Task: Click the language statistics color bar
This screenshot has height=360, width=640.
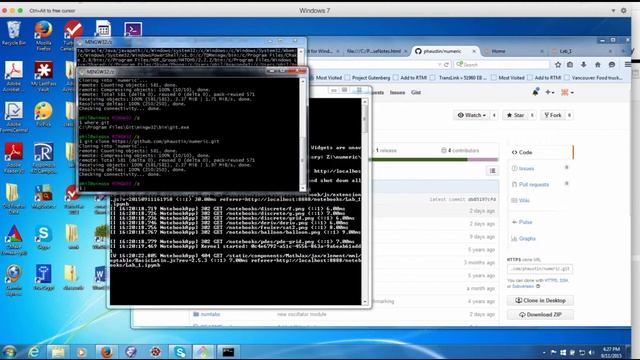Action: pyautogui.click(x=433, y=160)
